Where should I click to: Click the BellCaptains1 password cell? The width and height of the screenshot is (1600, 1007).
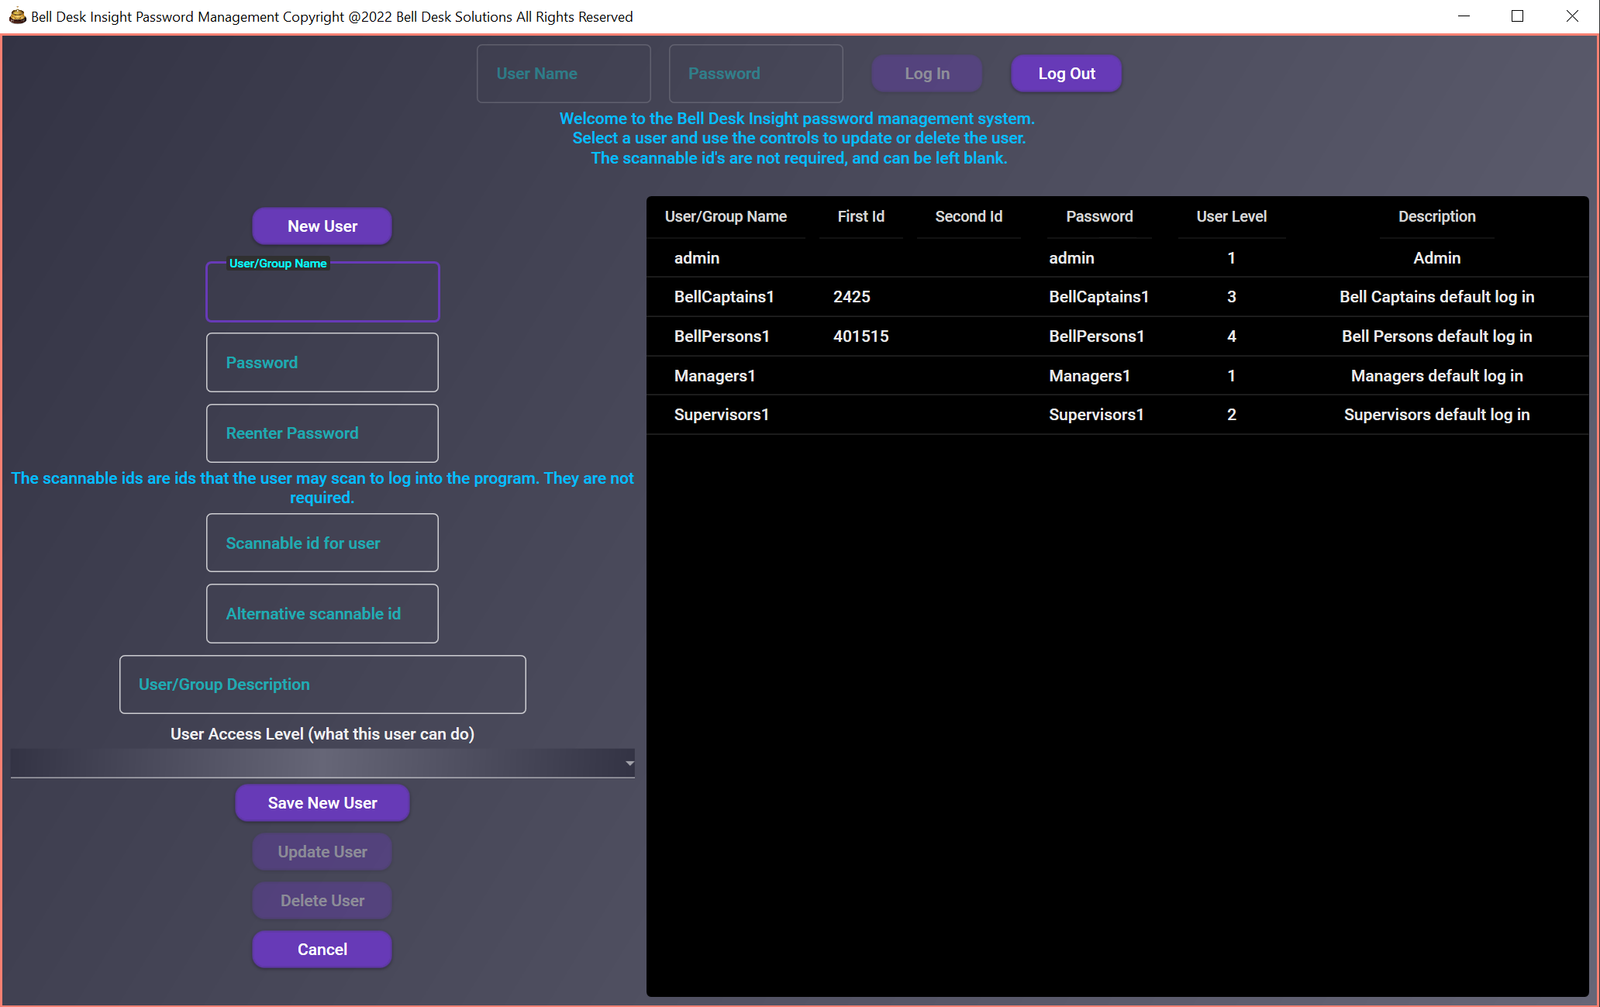coord(1099,297)
